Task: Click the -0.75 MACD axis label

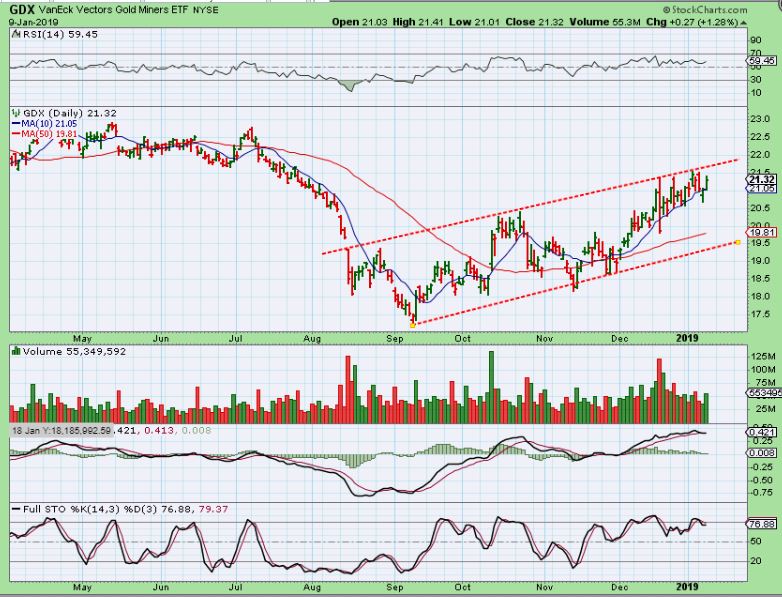Action: pyautogui.click(x=761, y=493)
